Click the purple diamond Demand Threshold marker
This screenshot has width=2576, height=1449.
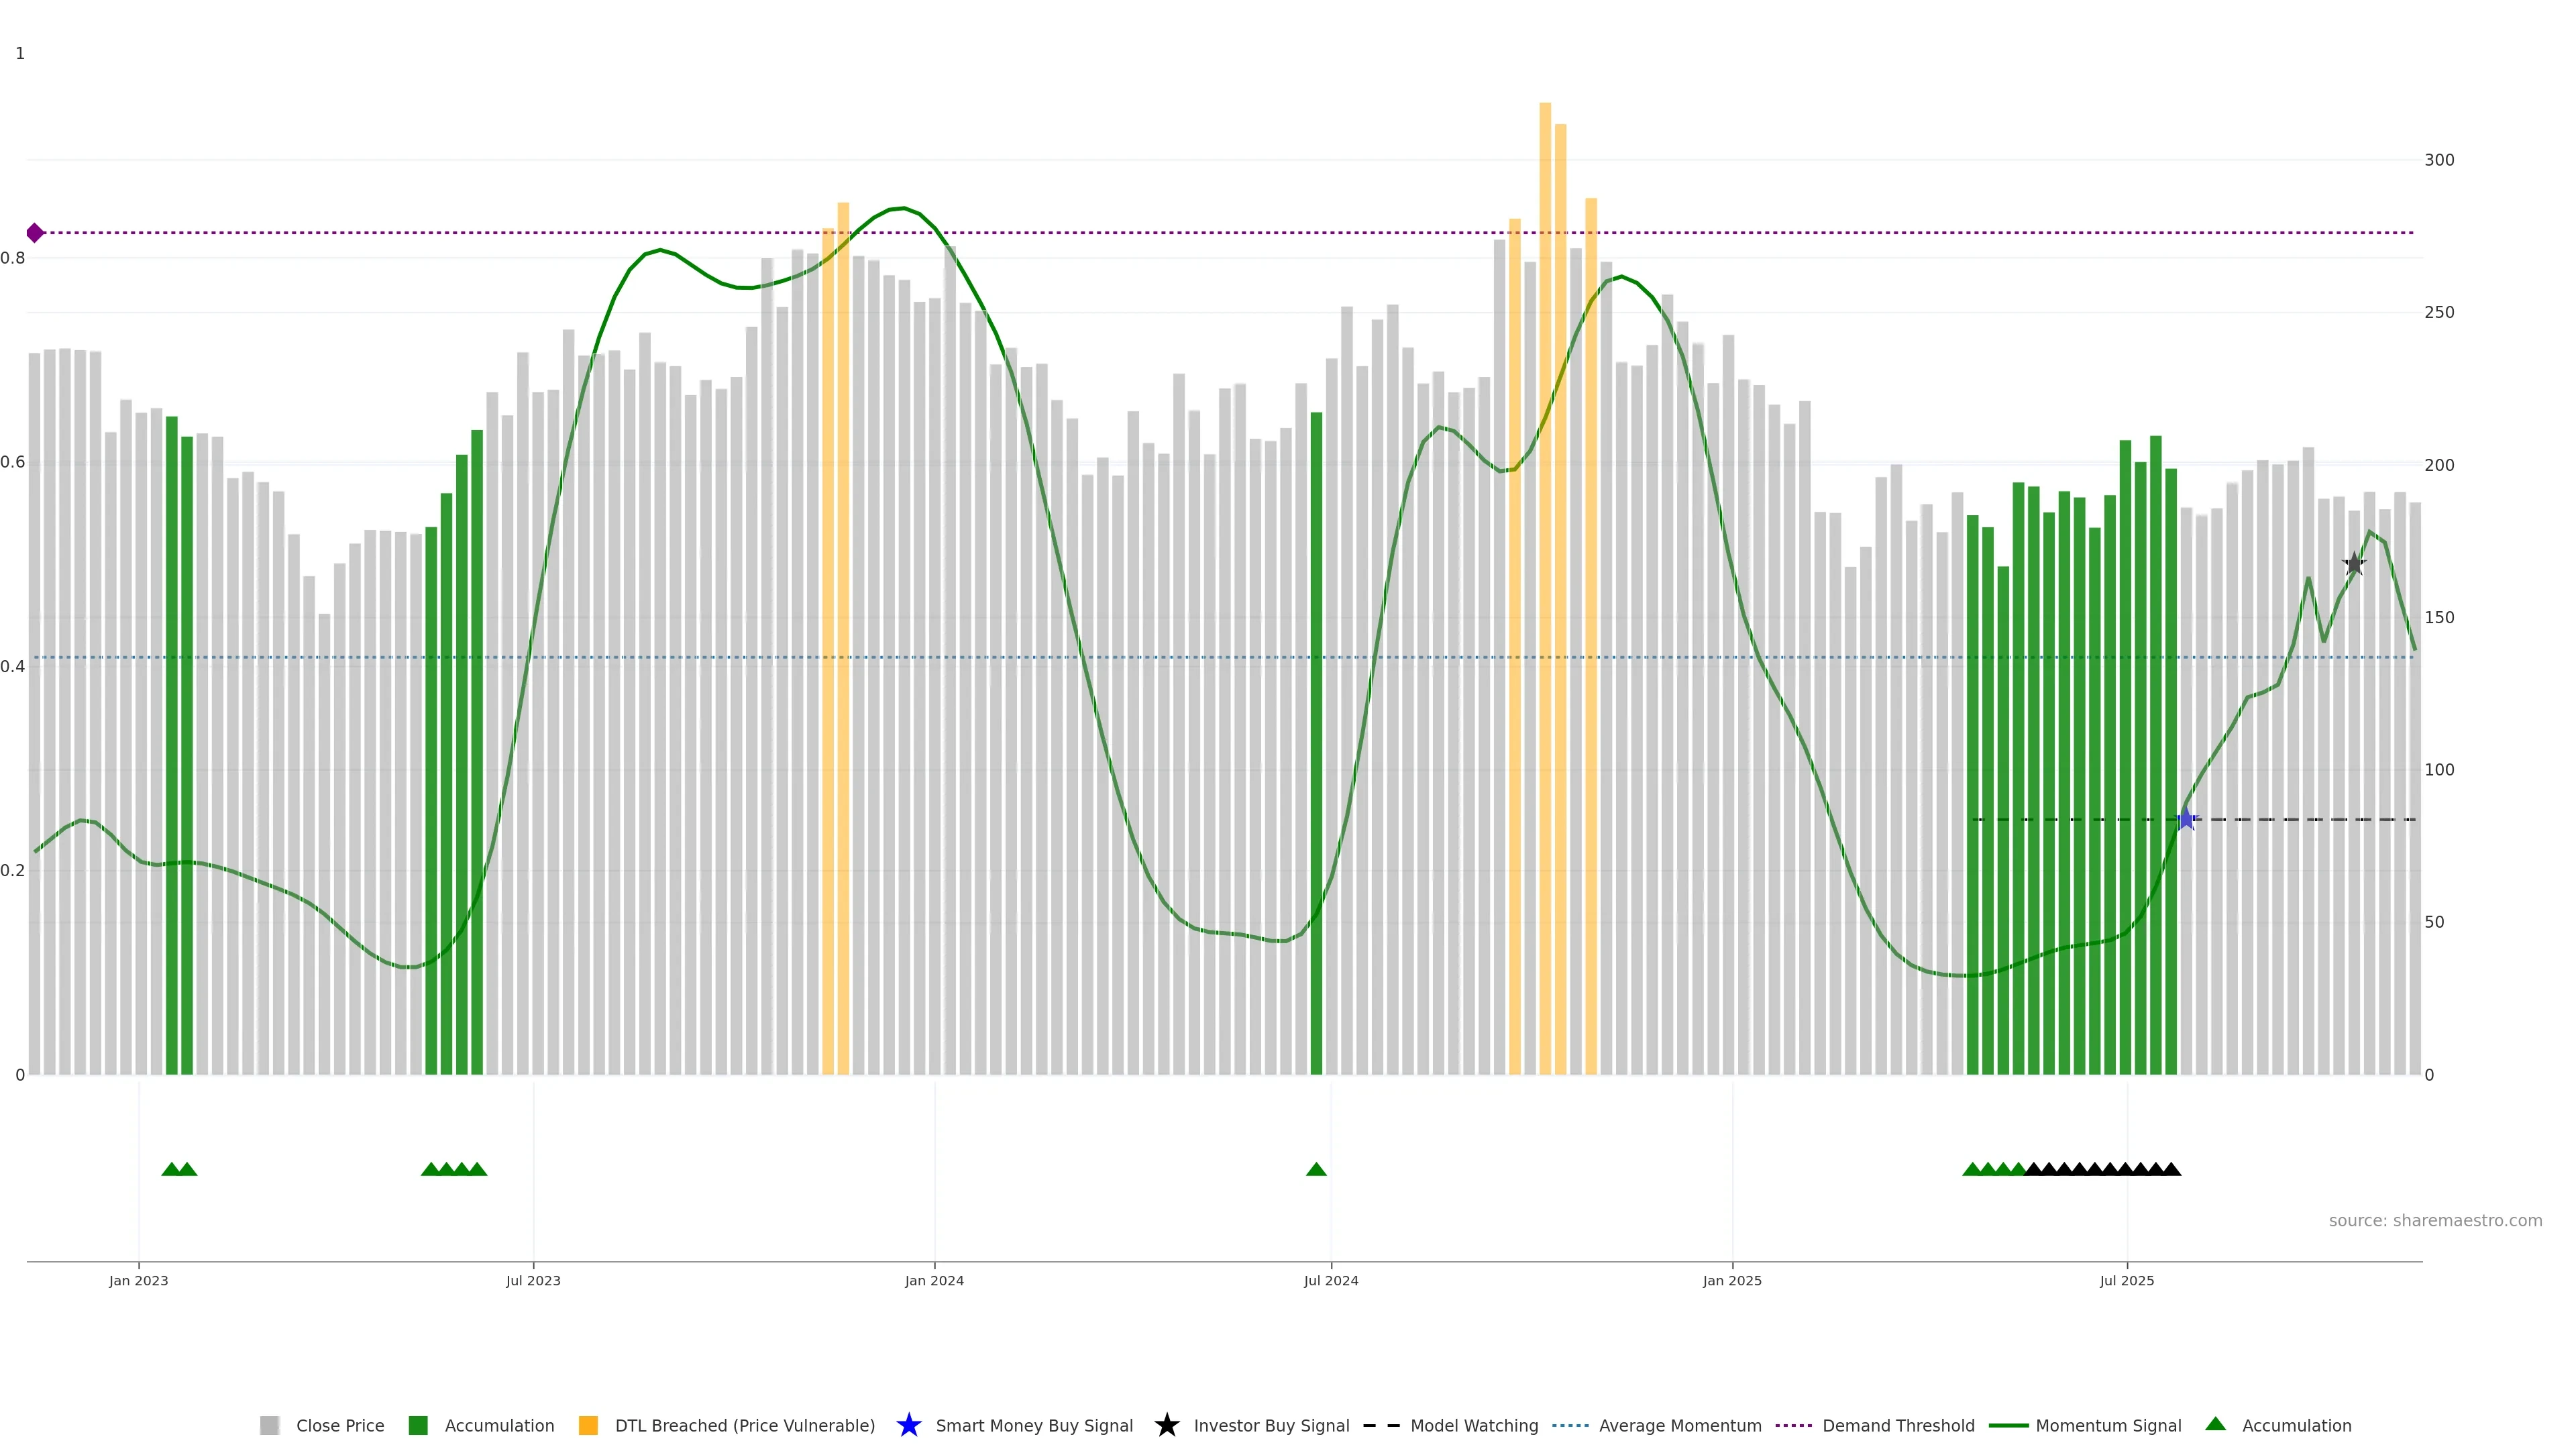[35, 233]
